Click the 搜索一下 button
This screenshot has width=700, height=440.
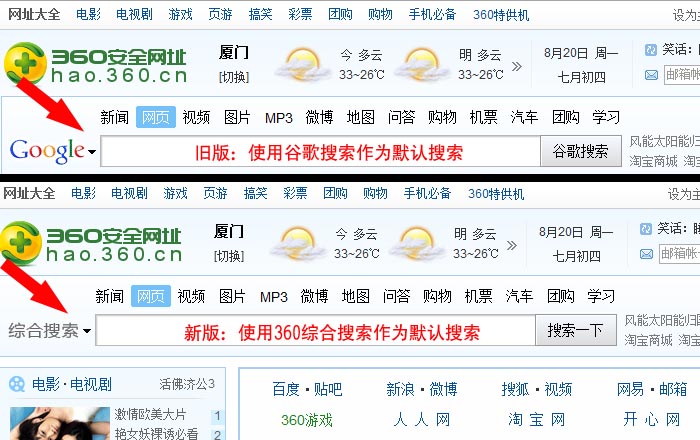(576, 331)
